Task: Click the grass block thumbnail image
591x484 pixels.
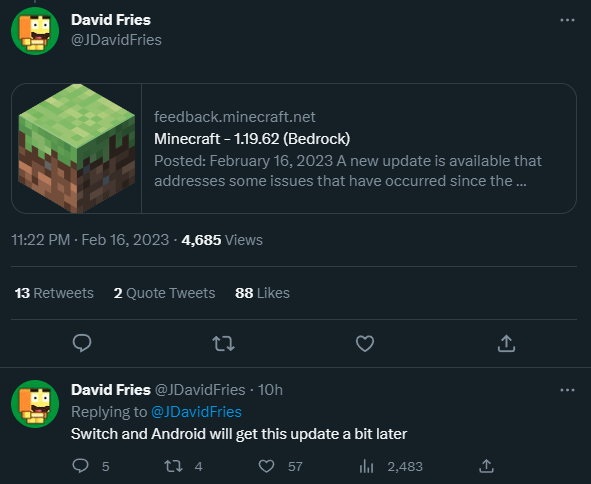Action: click(77, 149)
